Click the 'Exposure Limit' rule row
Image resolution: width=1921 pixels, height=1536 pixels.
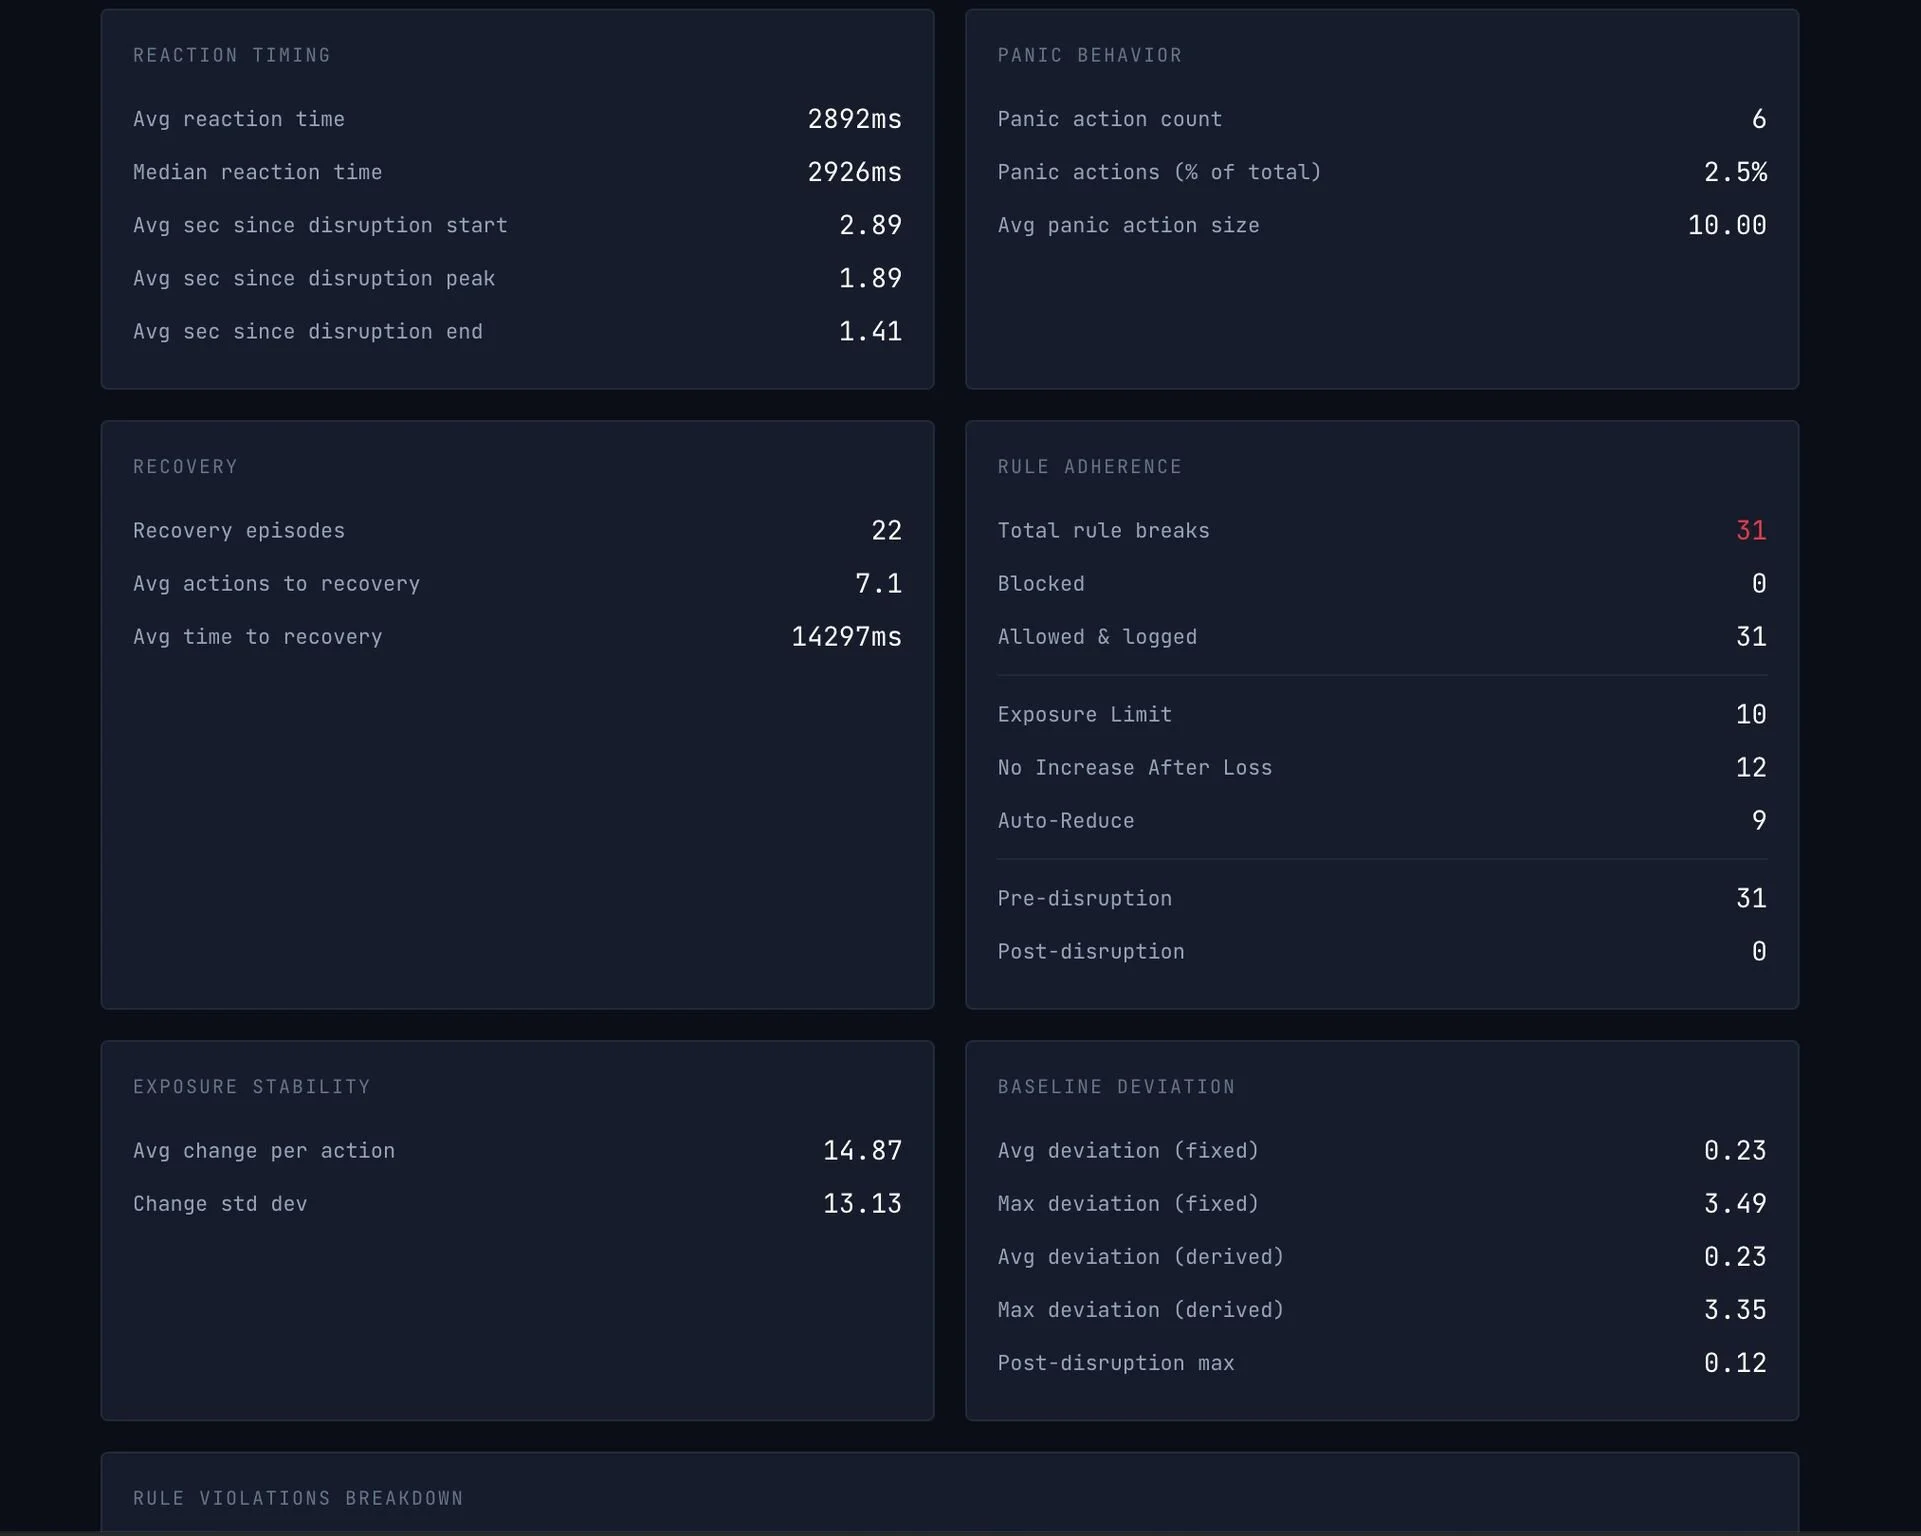[x=1382, y=715]
